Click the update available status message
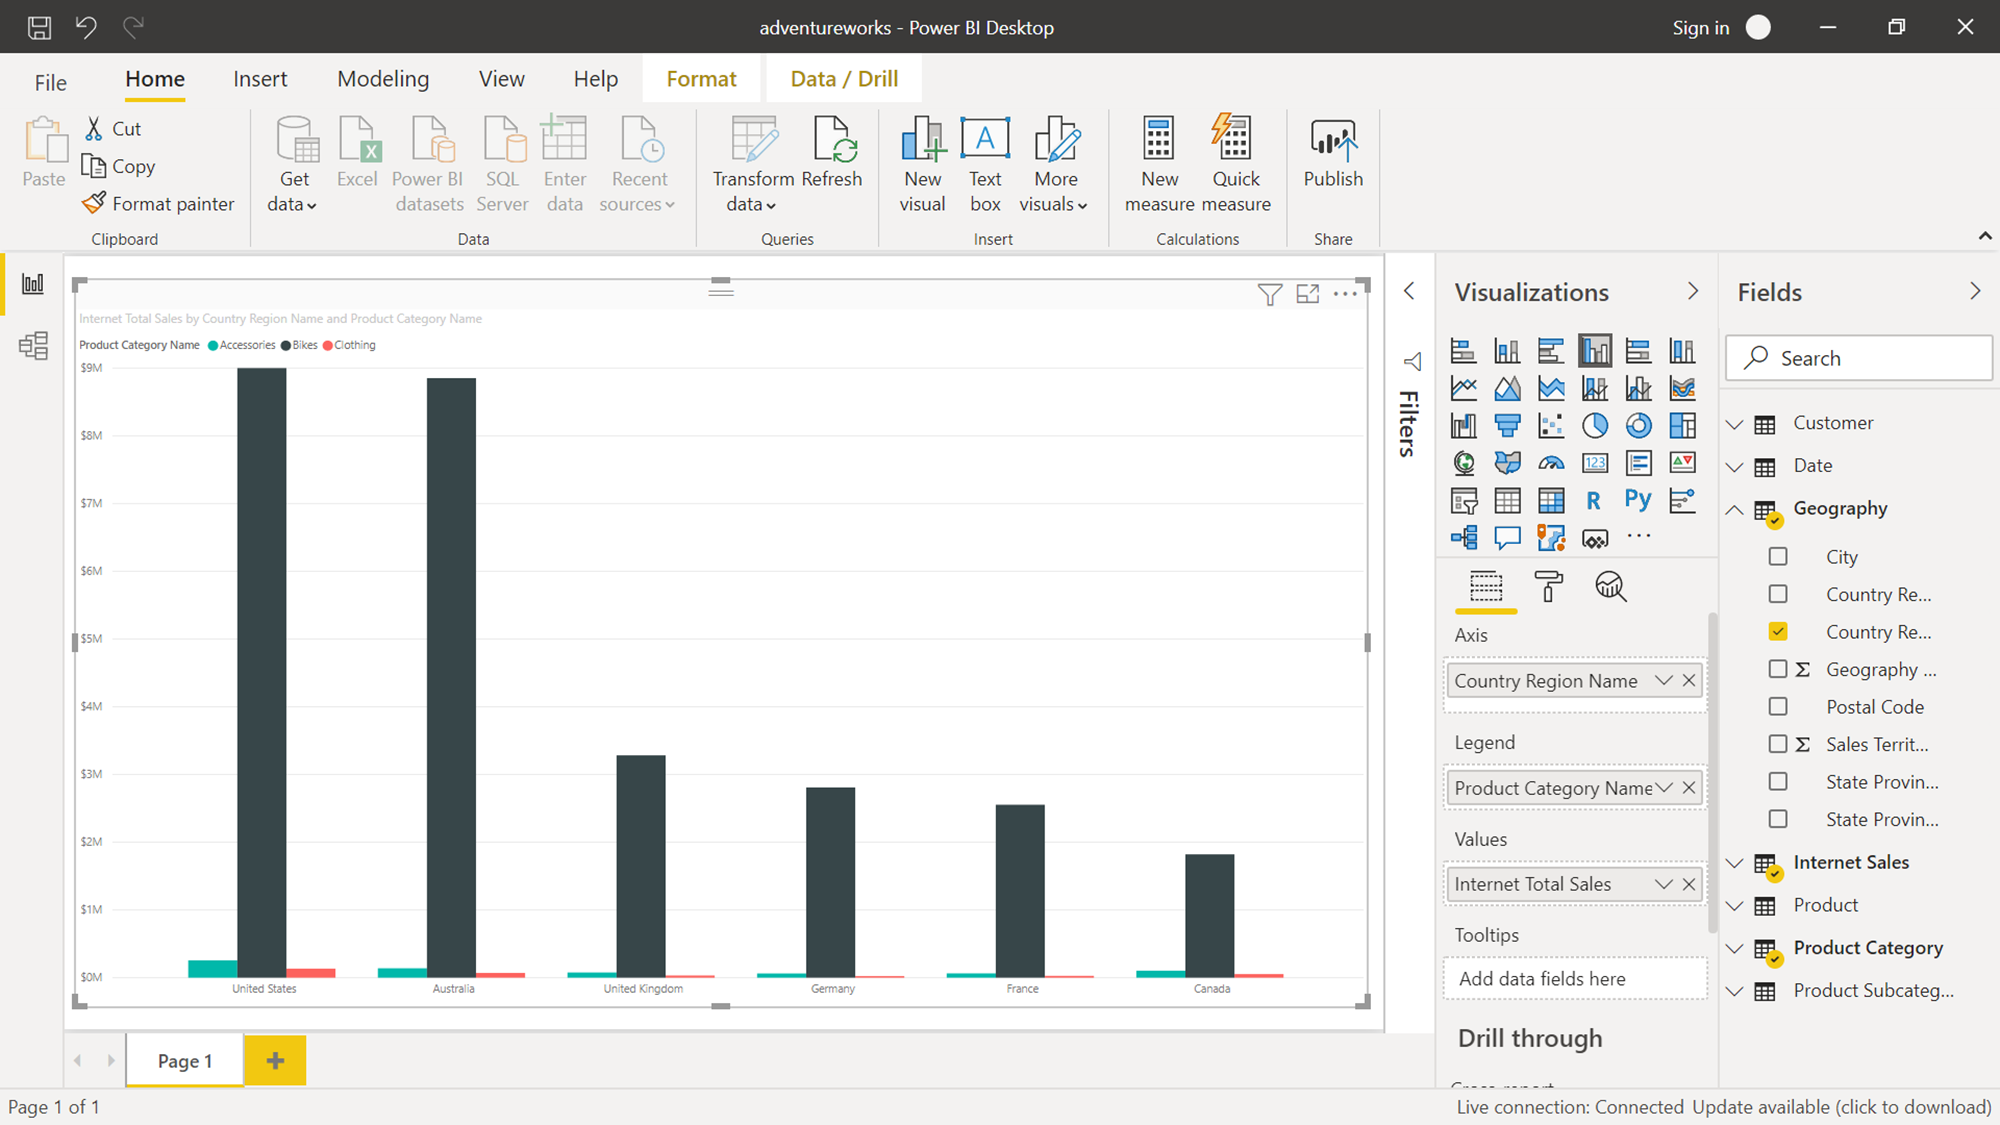The height and width of the screenshot is (1125, 2000). (1841, 1107)
